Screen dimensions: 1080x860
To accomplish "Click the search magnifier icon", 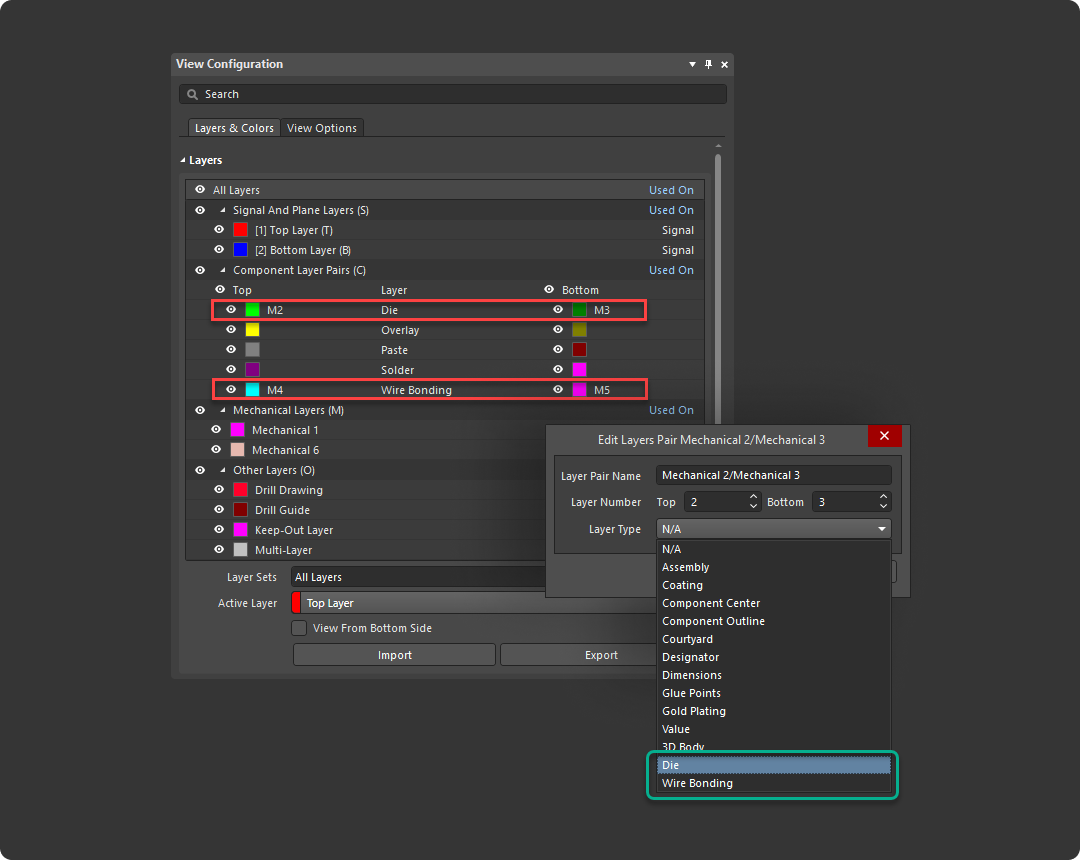I will 192,94.
